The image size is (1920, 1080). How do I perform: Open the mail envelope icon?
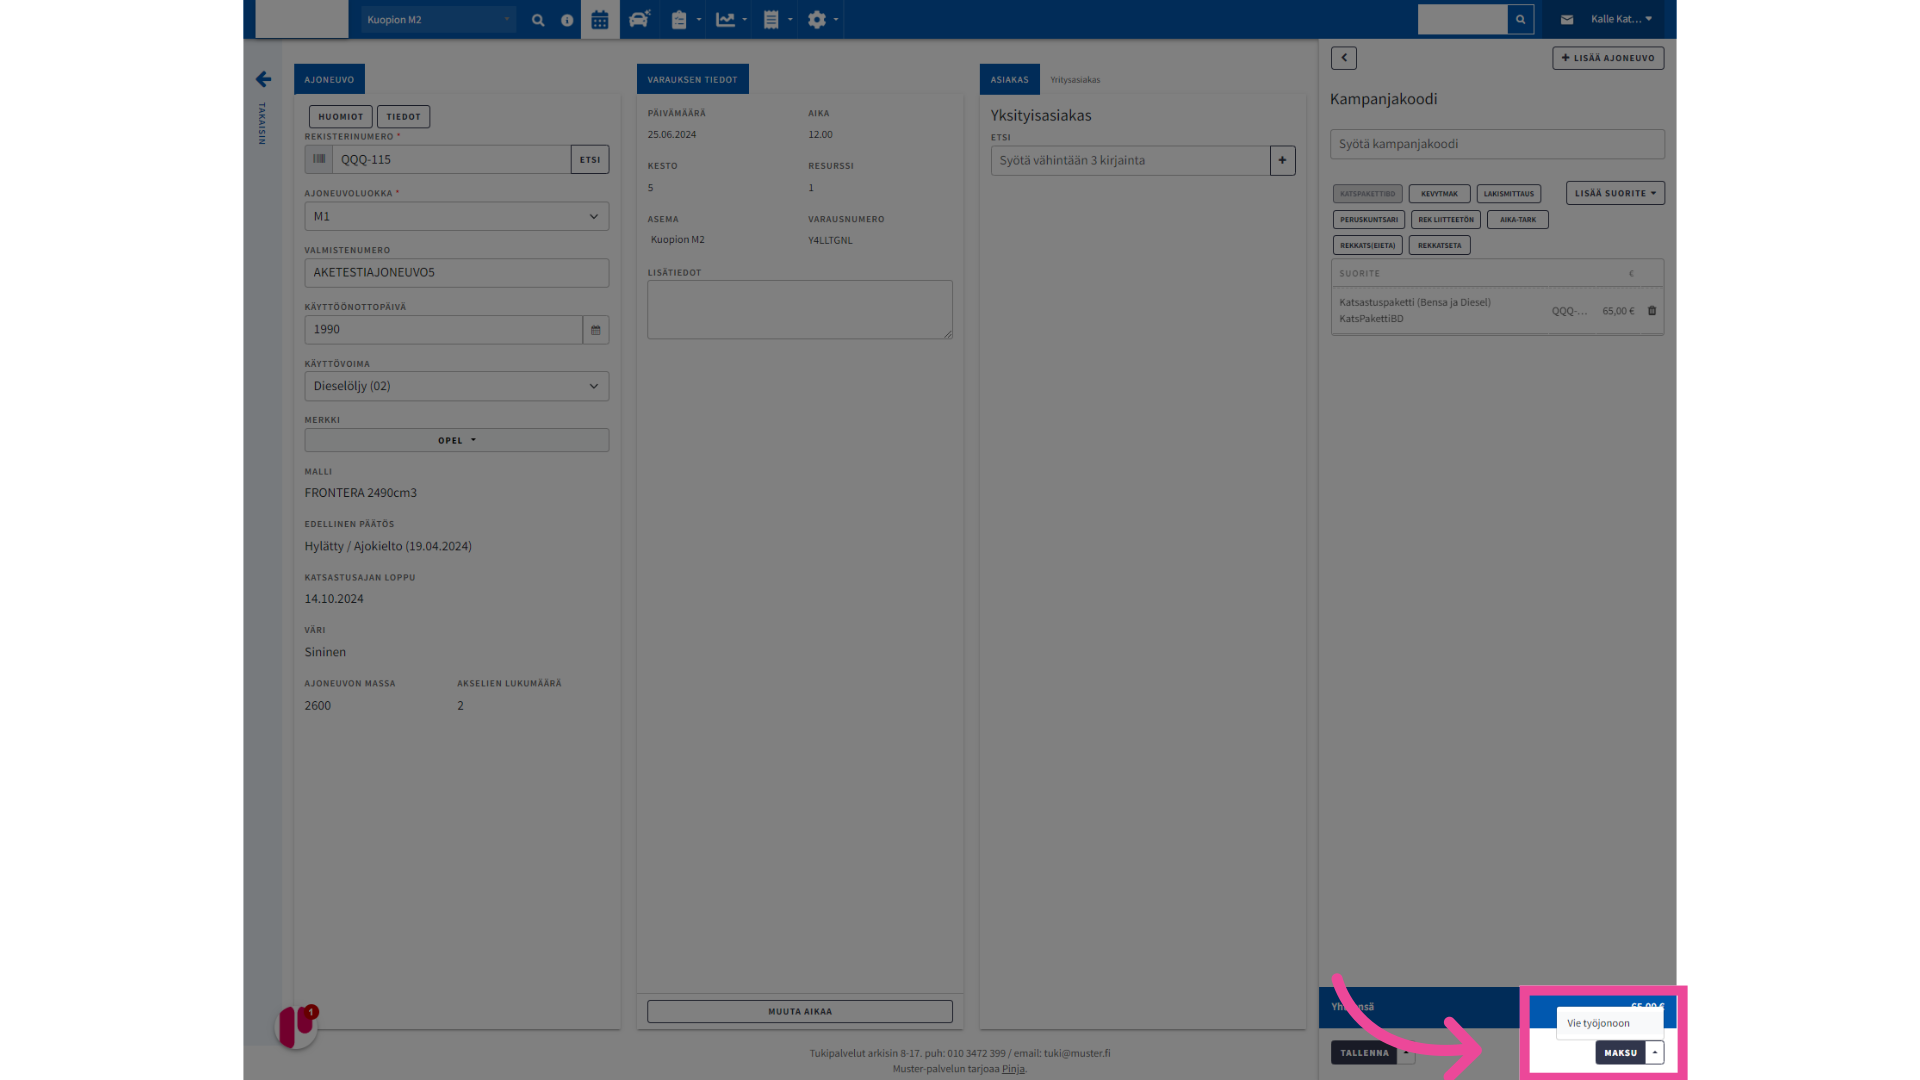[1567, 19]
